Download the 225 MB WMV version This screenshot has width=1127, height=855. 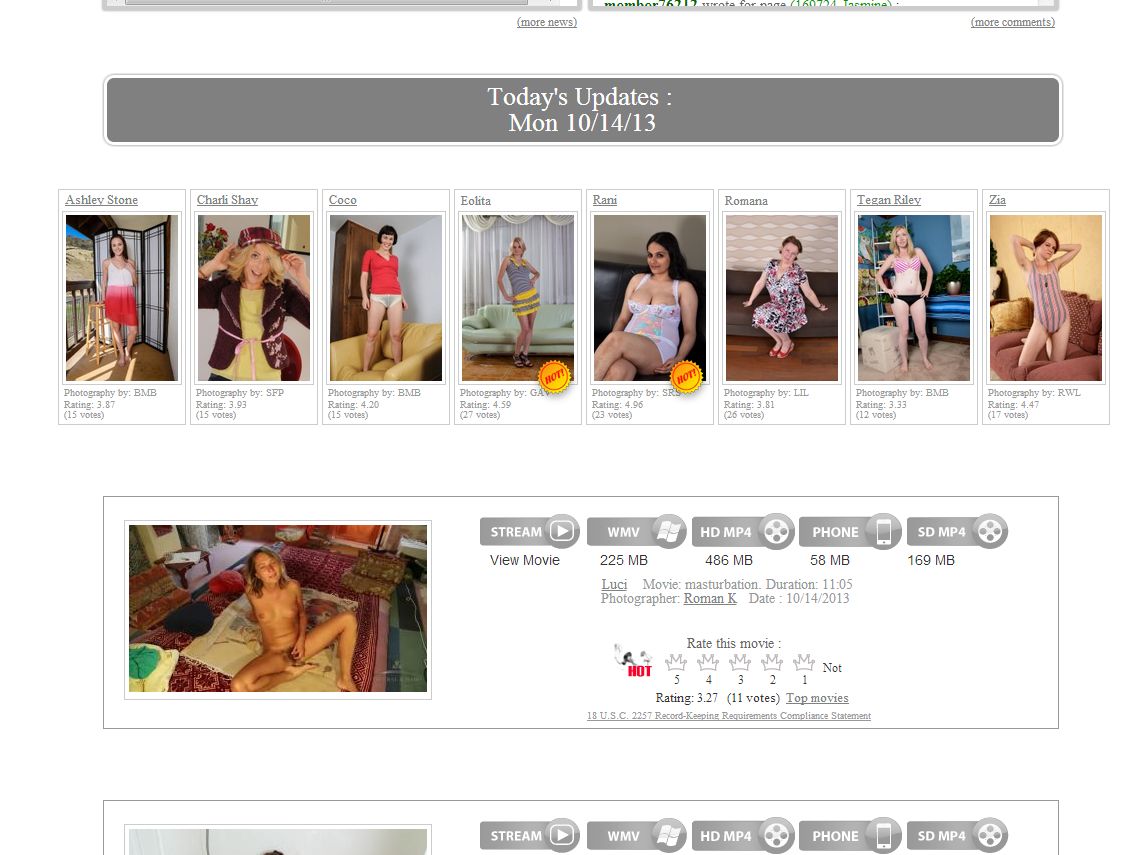pyautogui.click(x=636, y=531)
